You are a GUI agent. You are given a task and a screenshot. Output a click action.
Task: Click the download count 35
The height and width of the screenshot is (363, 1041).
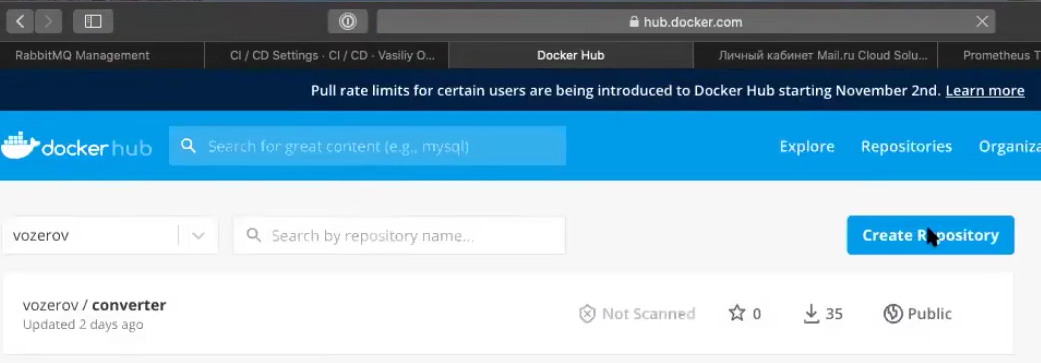[x=834, y=314]
